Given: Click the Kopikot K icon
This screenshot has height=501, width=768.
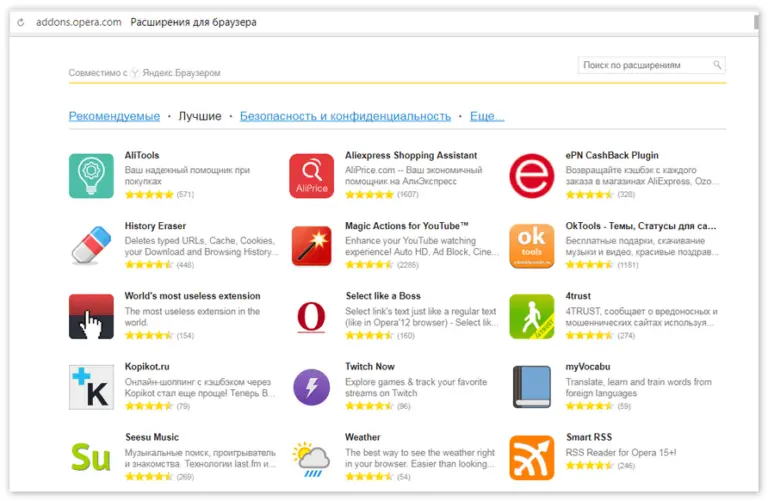Looking at the screenshot, I should pos(91,387).
